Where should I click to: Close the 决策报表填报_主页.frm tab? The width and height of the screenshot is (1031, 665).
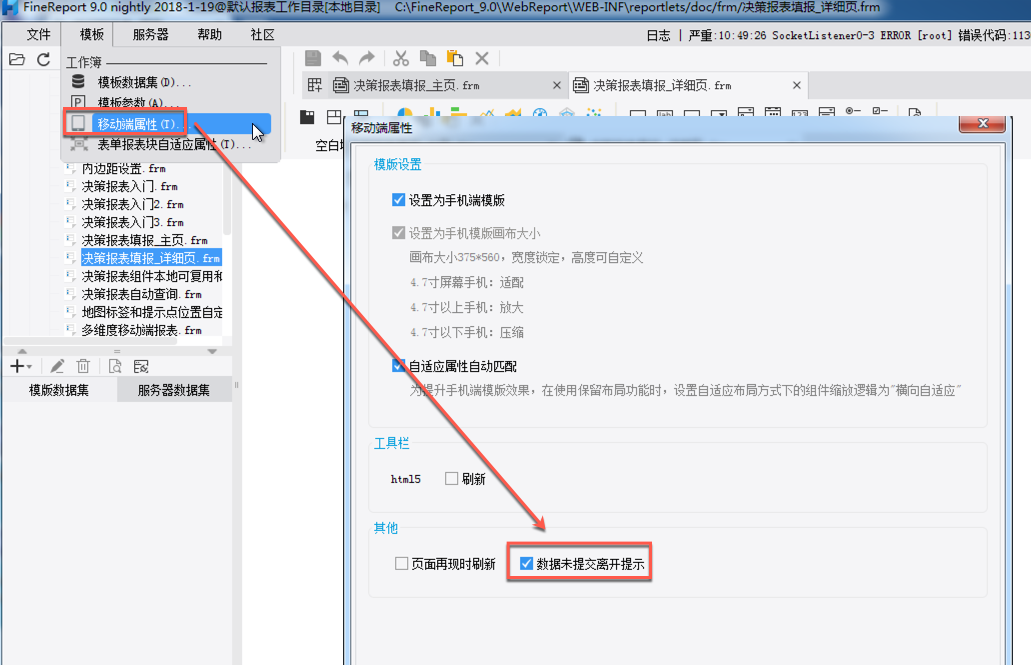click(557, 86)
